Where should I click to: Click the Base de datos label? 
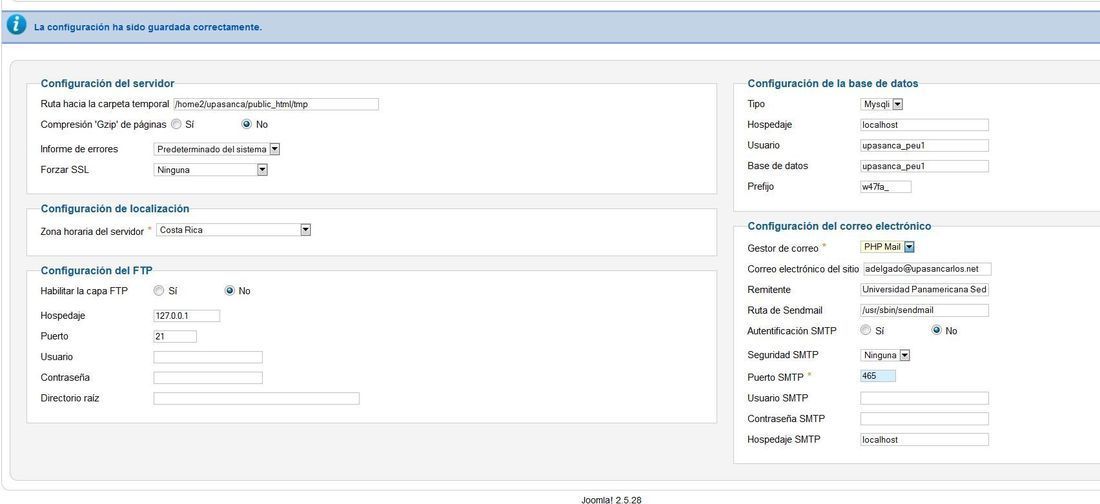point(778,166)
